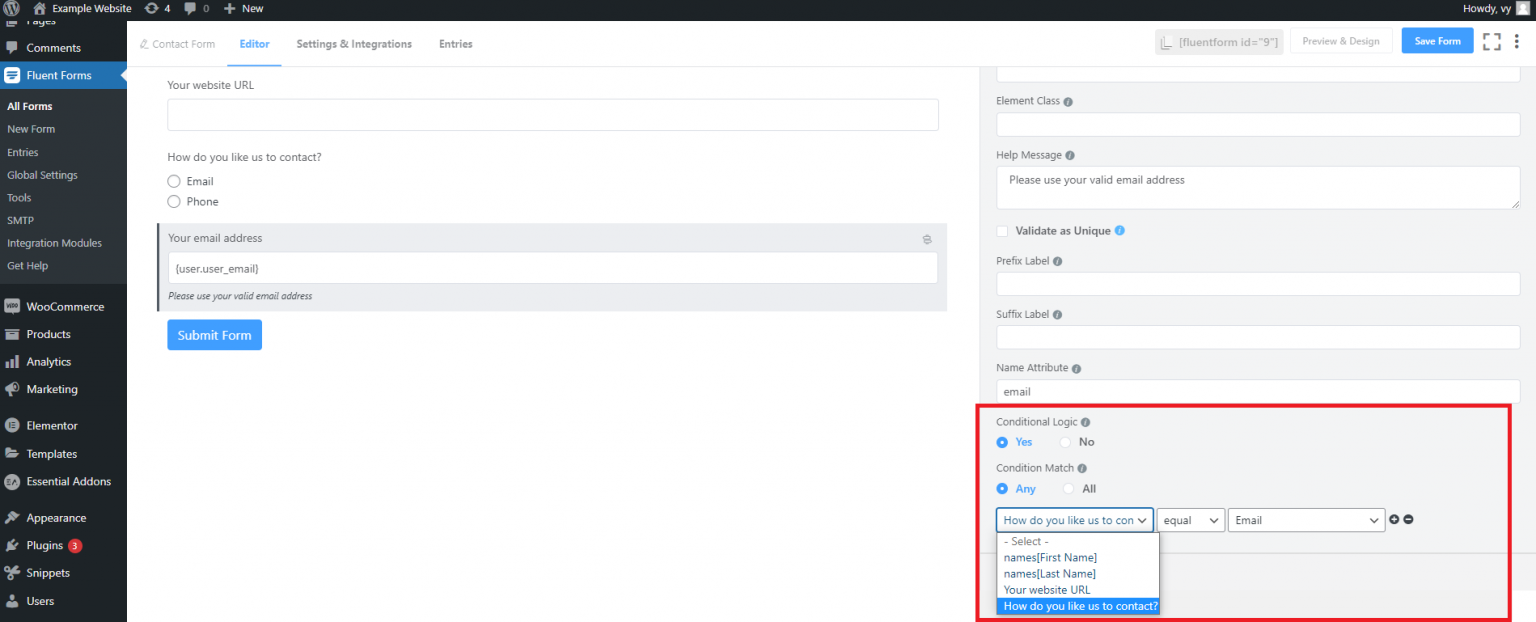Viewport: 1536px width, 622px height.
Task: Expand the Email value dropdown
Action: click(x=1306, y=520)
